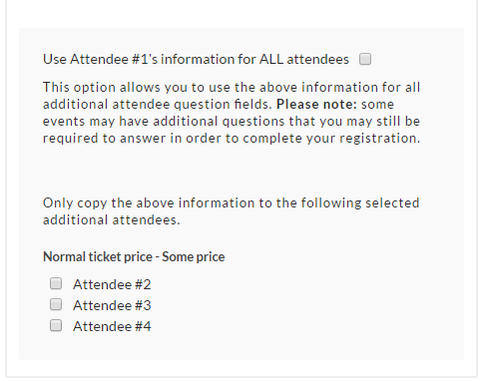Click the 'following selected' words in paragraph
This screenshot has width=480, height=381.
pos(360,203)
